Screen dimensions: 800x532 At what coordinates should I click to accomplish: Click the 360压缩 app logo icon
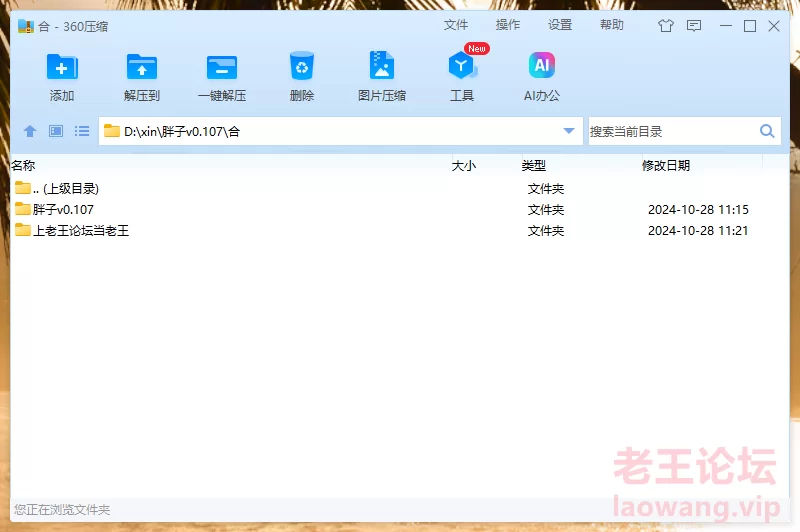tap(26, 26)
